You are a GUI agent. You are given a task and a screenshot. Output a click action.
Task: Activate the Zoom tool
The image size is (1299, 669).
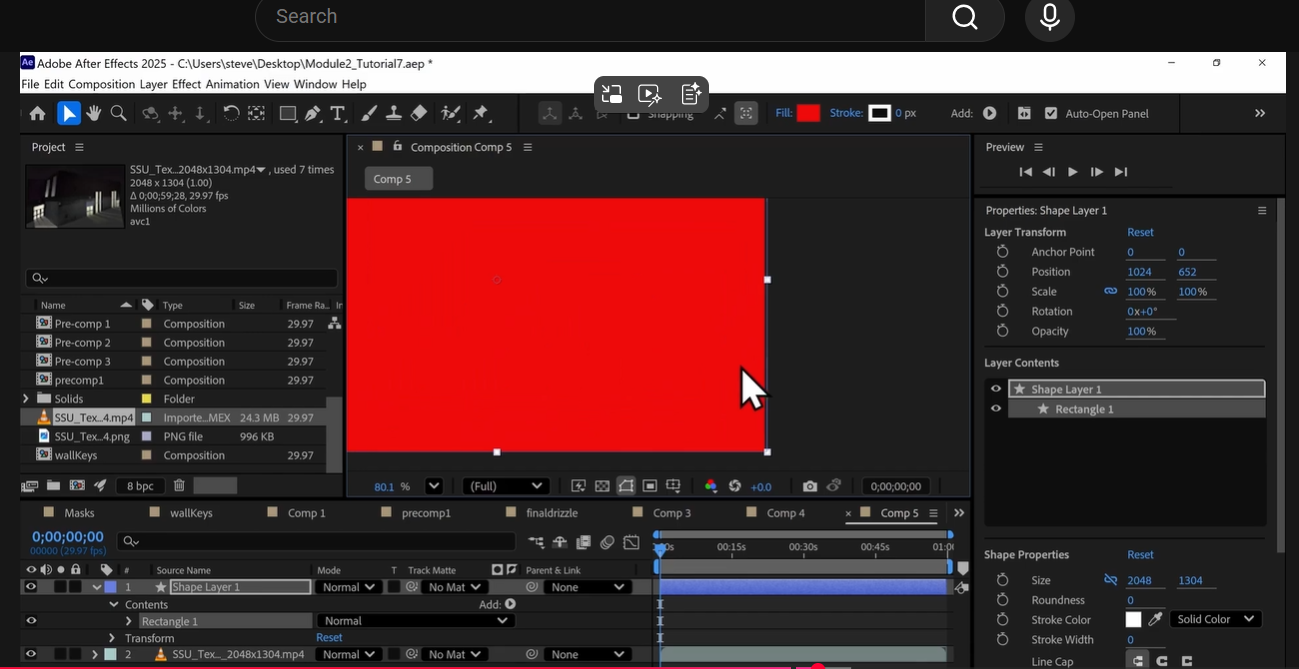[x=117, y=113]
